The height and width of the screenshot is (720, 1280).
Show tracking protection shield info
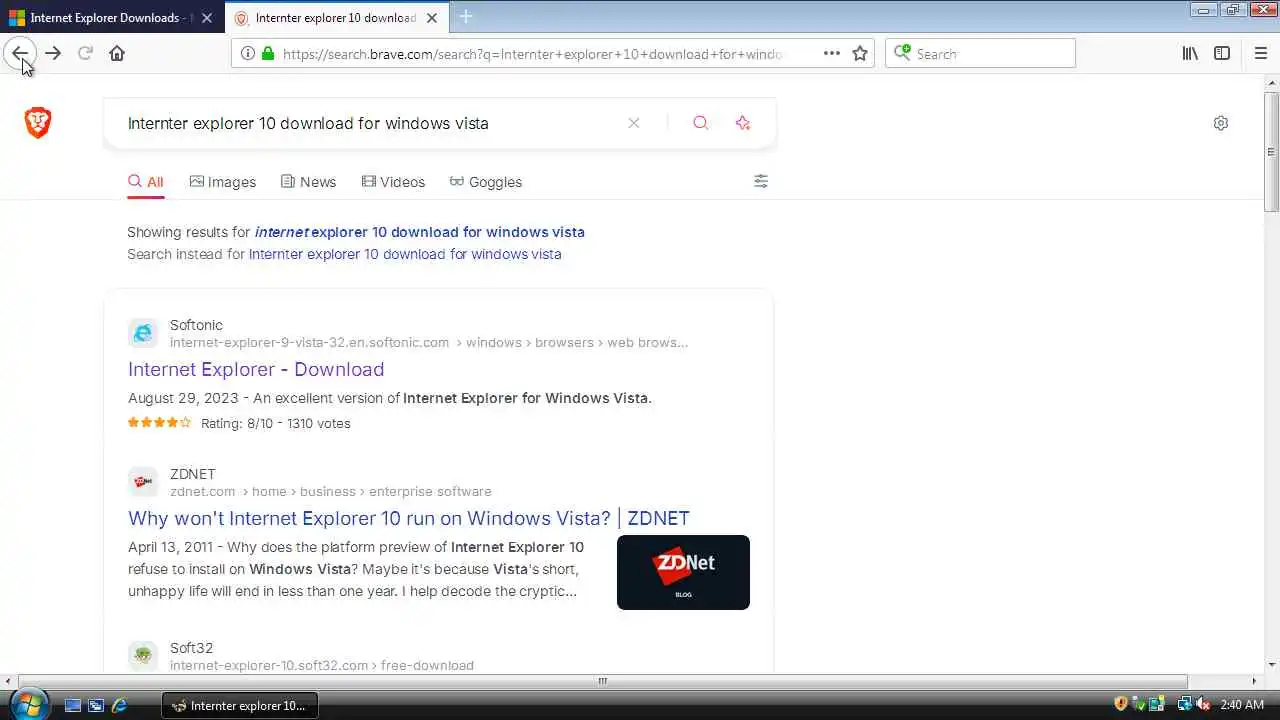pos(247,54)
